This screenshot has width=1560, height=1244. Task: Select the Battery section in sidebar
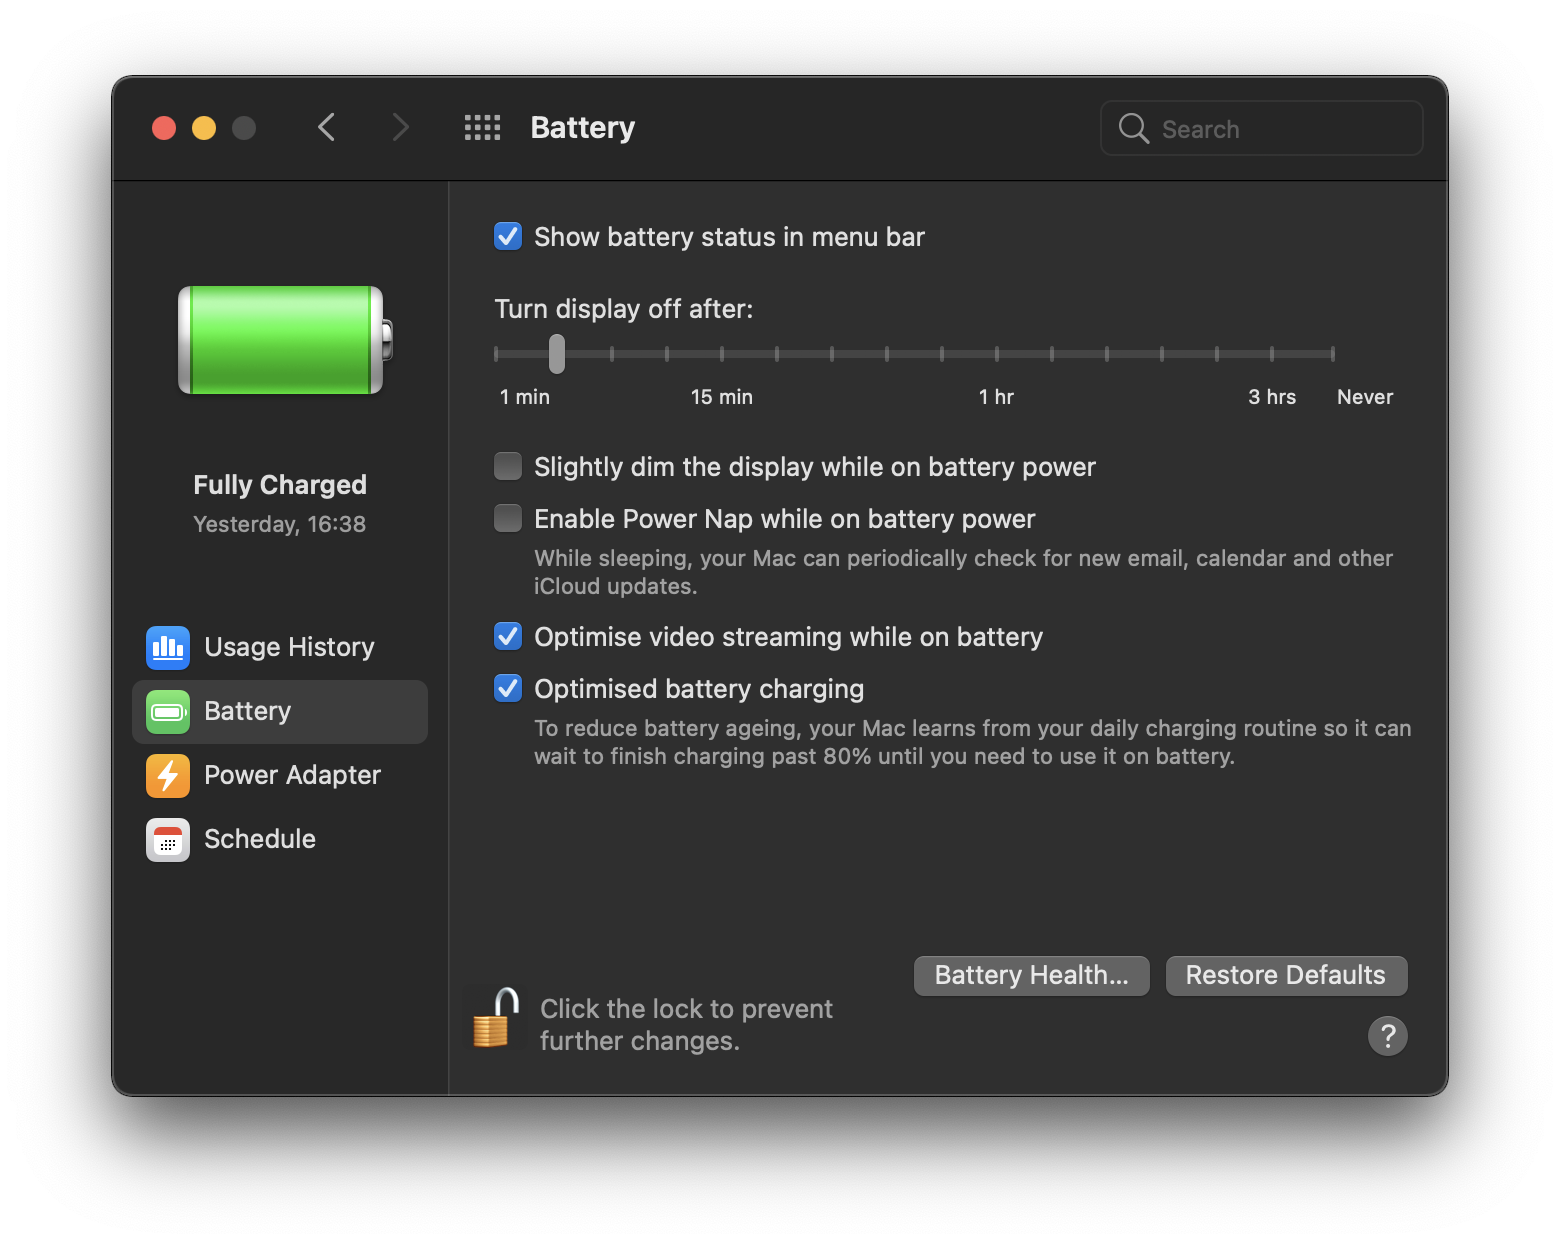pos(280,711)
